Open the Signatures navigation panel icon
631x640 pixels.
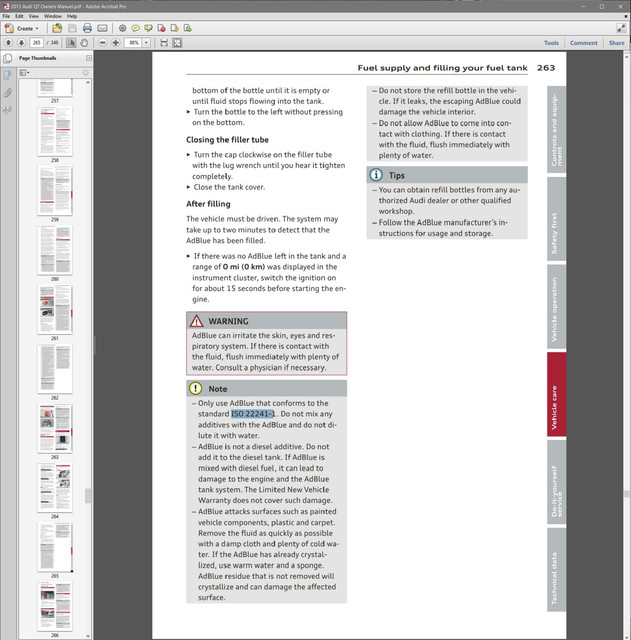pyautogui.click(x=7, y=110)
